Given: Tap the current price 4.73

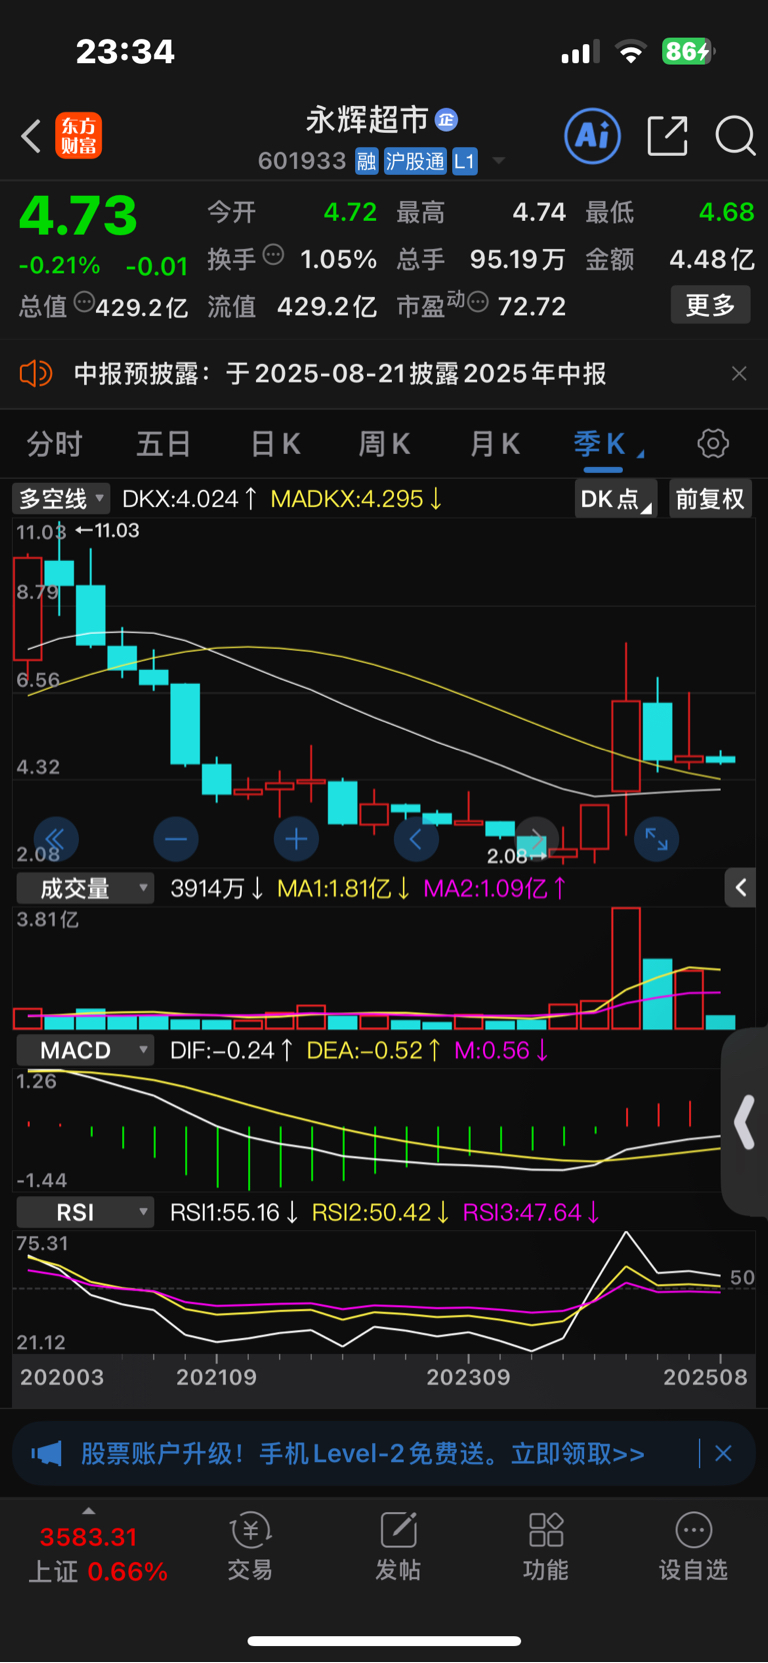Looking at the screenshot, I should click(x=78, y=215).
